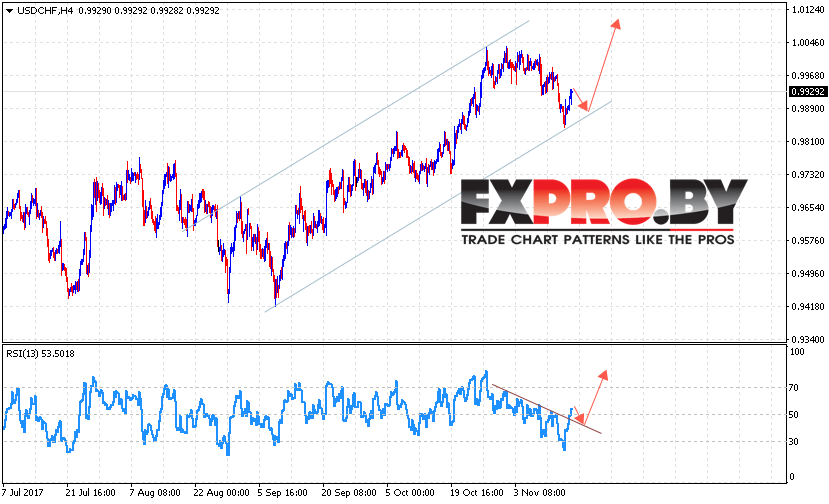This screenshot has width=829, height=504.
Task: Select price level 0.98100 on the scale
Action: pos(807,142)
